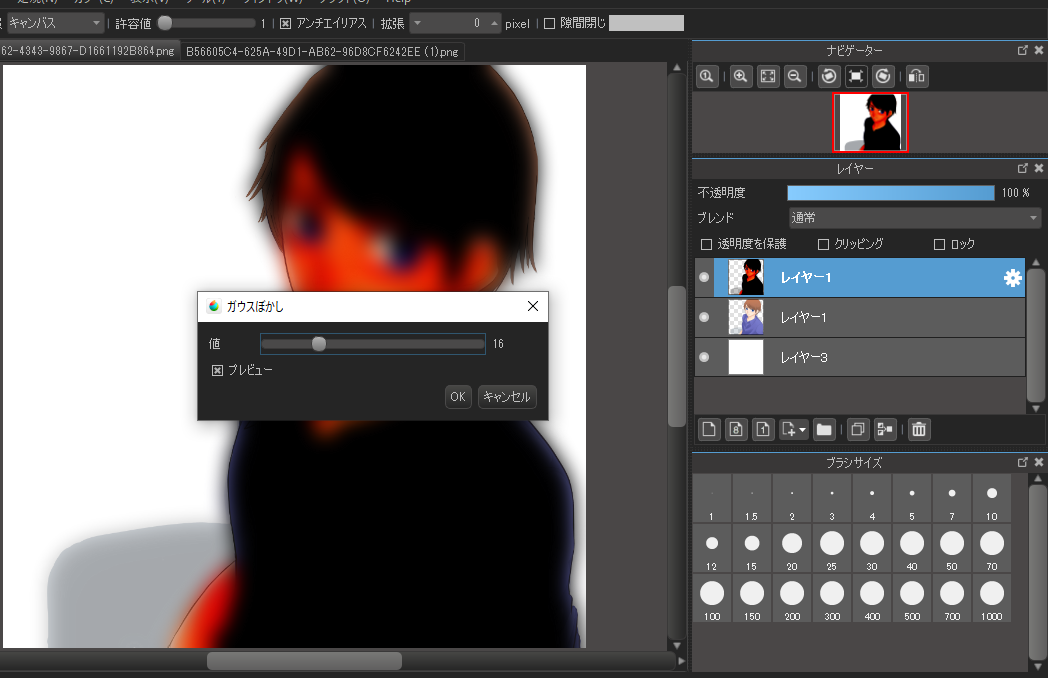
Task: Flip the canvas view horizontally
Action: 917,76
